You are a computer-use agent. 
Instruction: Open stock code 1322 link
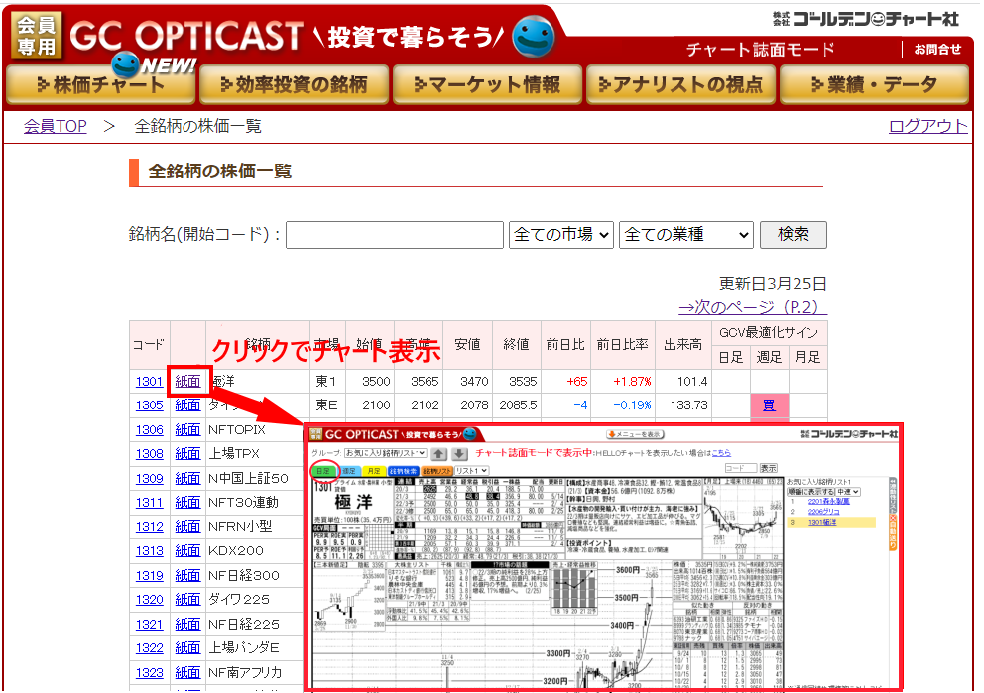coord(149,648)
